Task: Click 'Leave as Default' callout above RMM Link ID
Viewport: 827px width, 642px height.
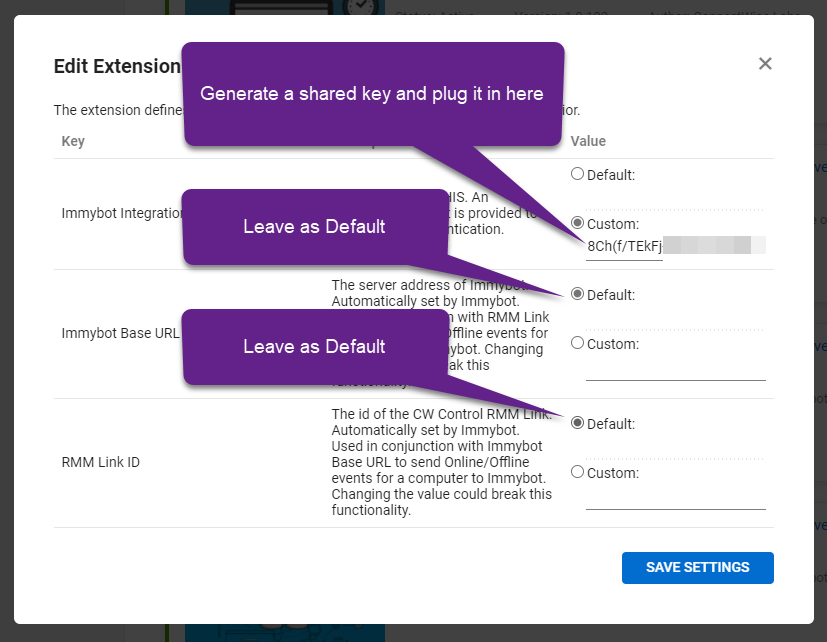Action: [314, 347]
